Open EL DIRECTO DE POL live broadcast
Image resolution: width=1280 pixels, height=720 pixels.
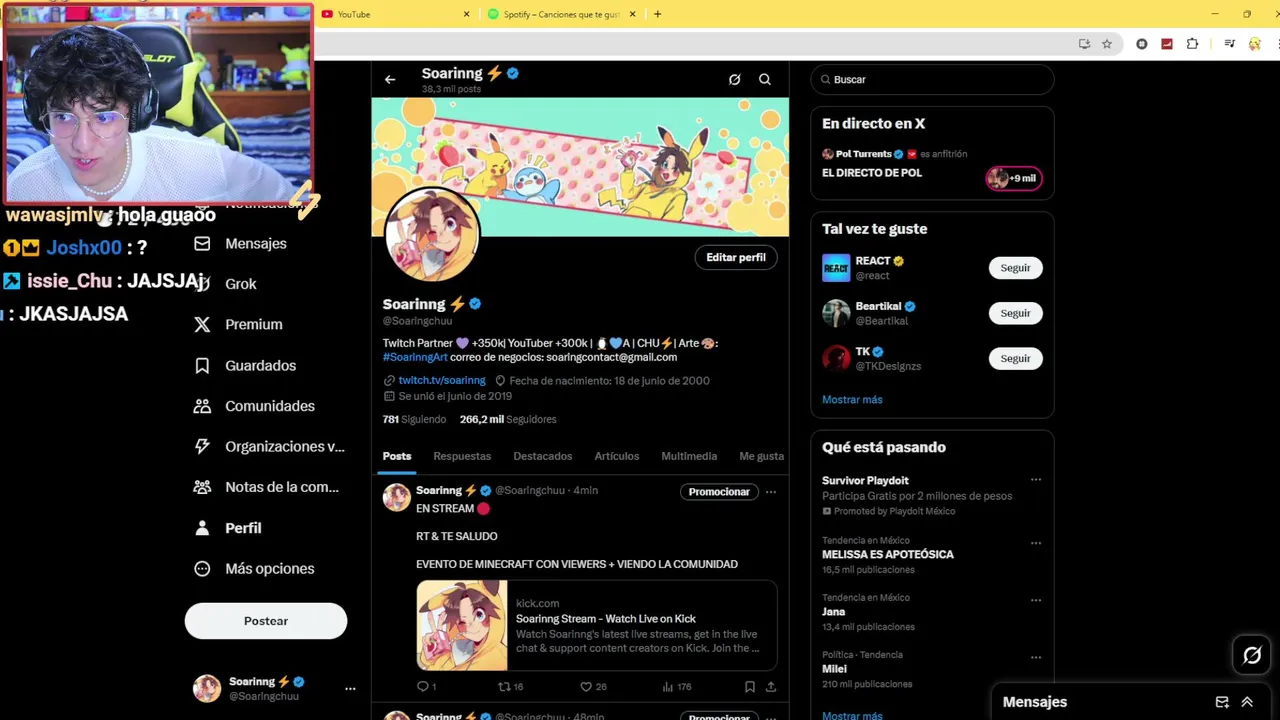click(872, 173)
